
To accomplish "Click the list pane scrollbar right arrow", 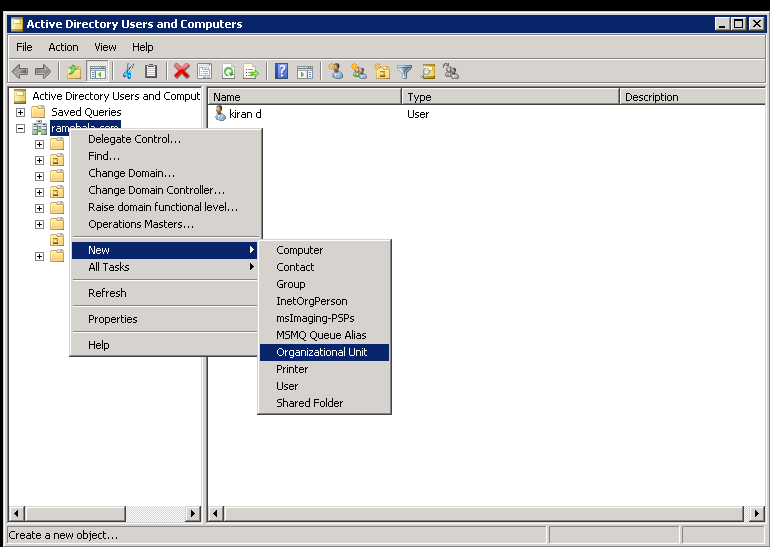I will pos(757,514).
